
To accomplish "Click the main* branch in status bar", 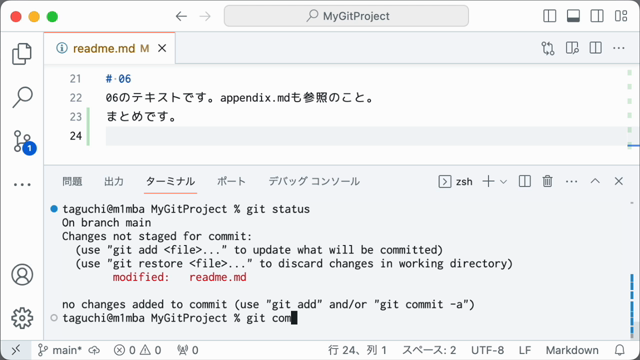I will (60, 350).
